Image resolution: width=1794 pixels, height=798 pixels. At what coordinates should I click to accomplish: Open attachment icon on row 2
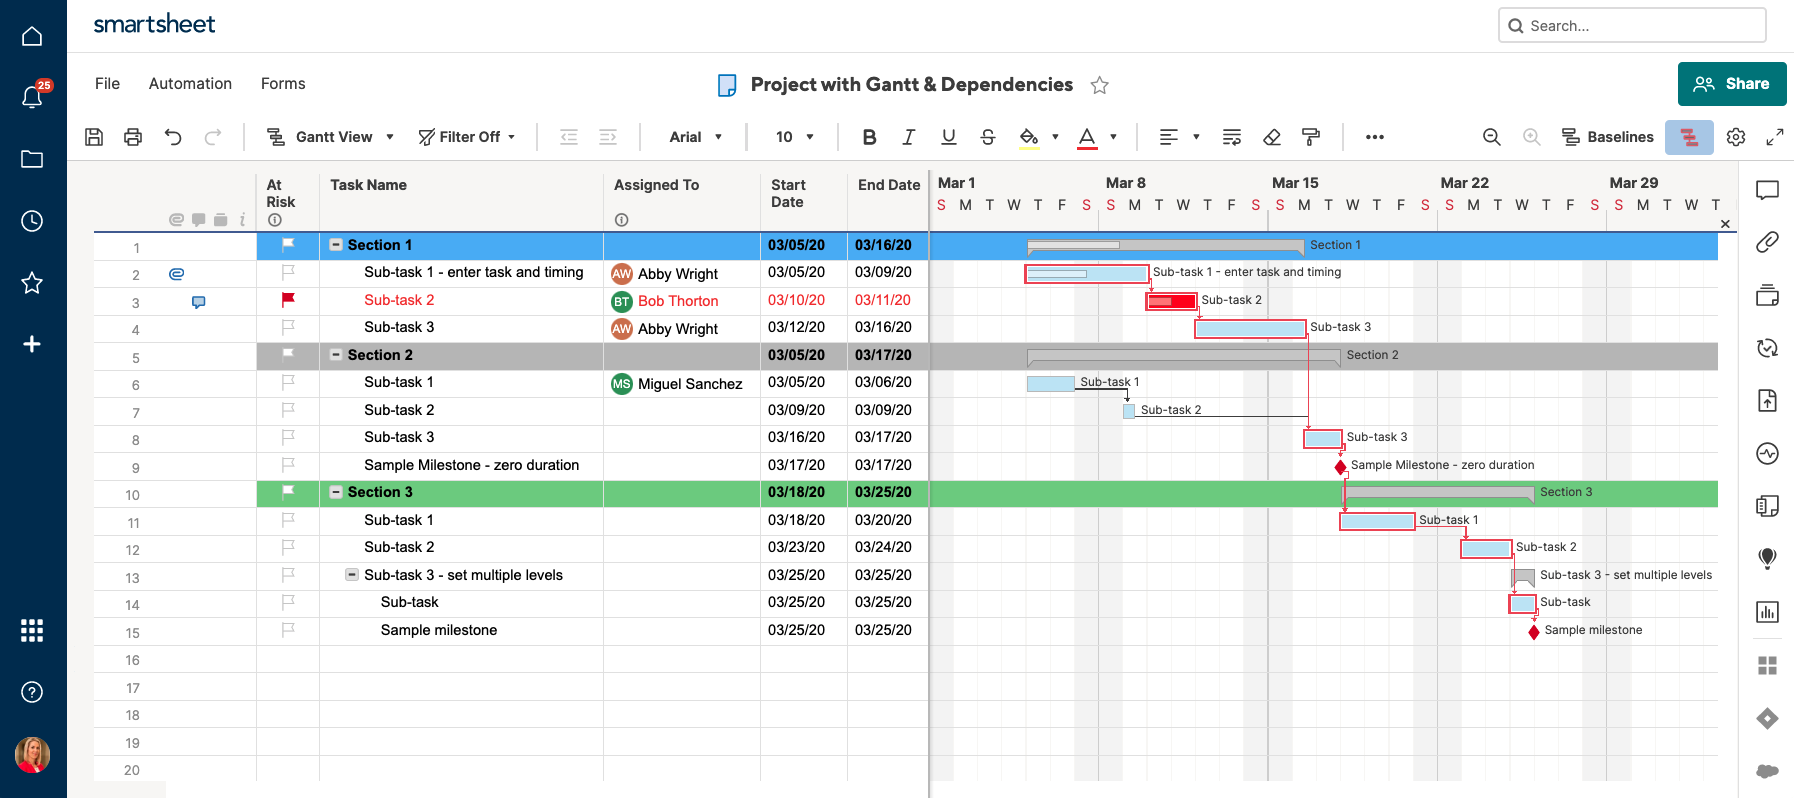tap(176, 274)
